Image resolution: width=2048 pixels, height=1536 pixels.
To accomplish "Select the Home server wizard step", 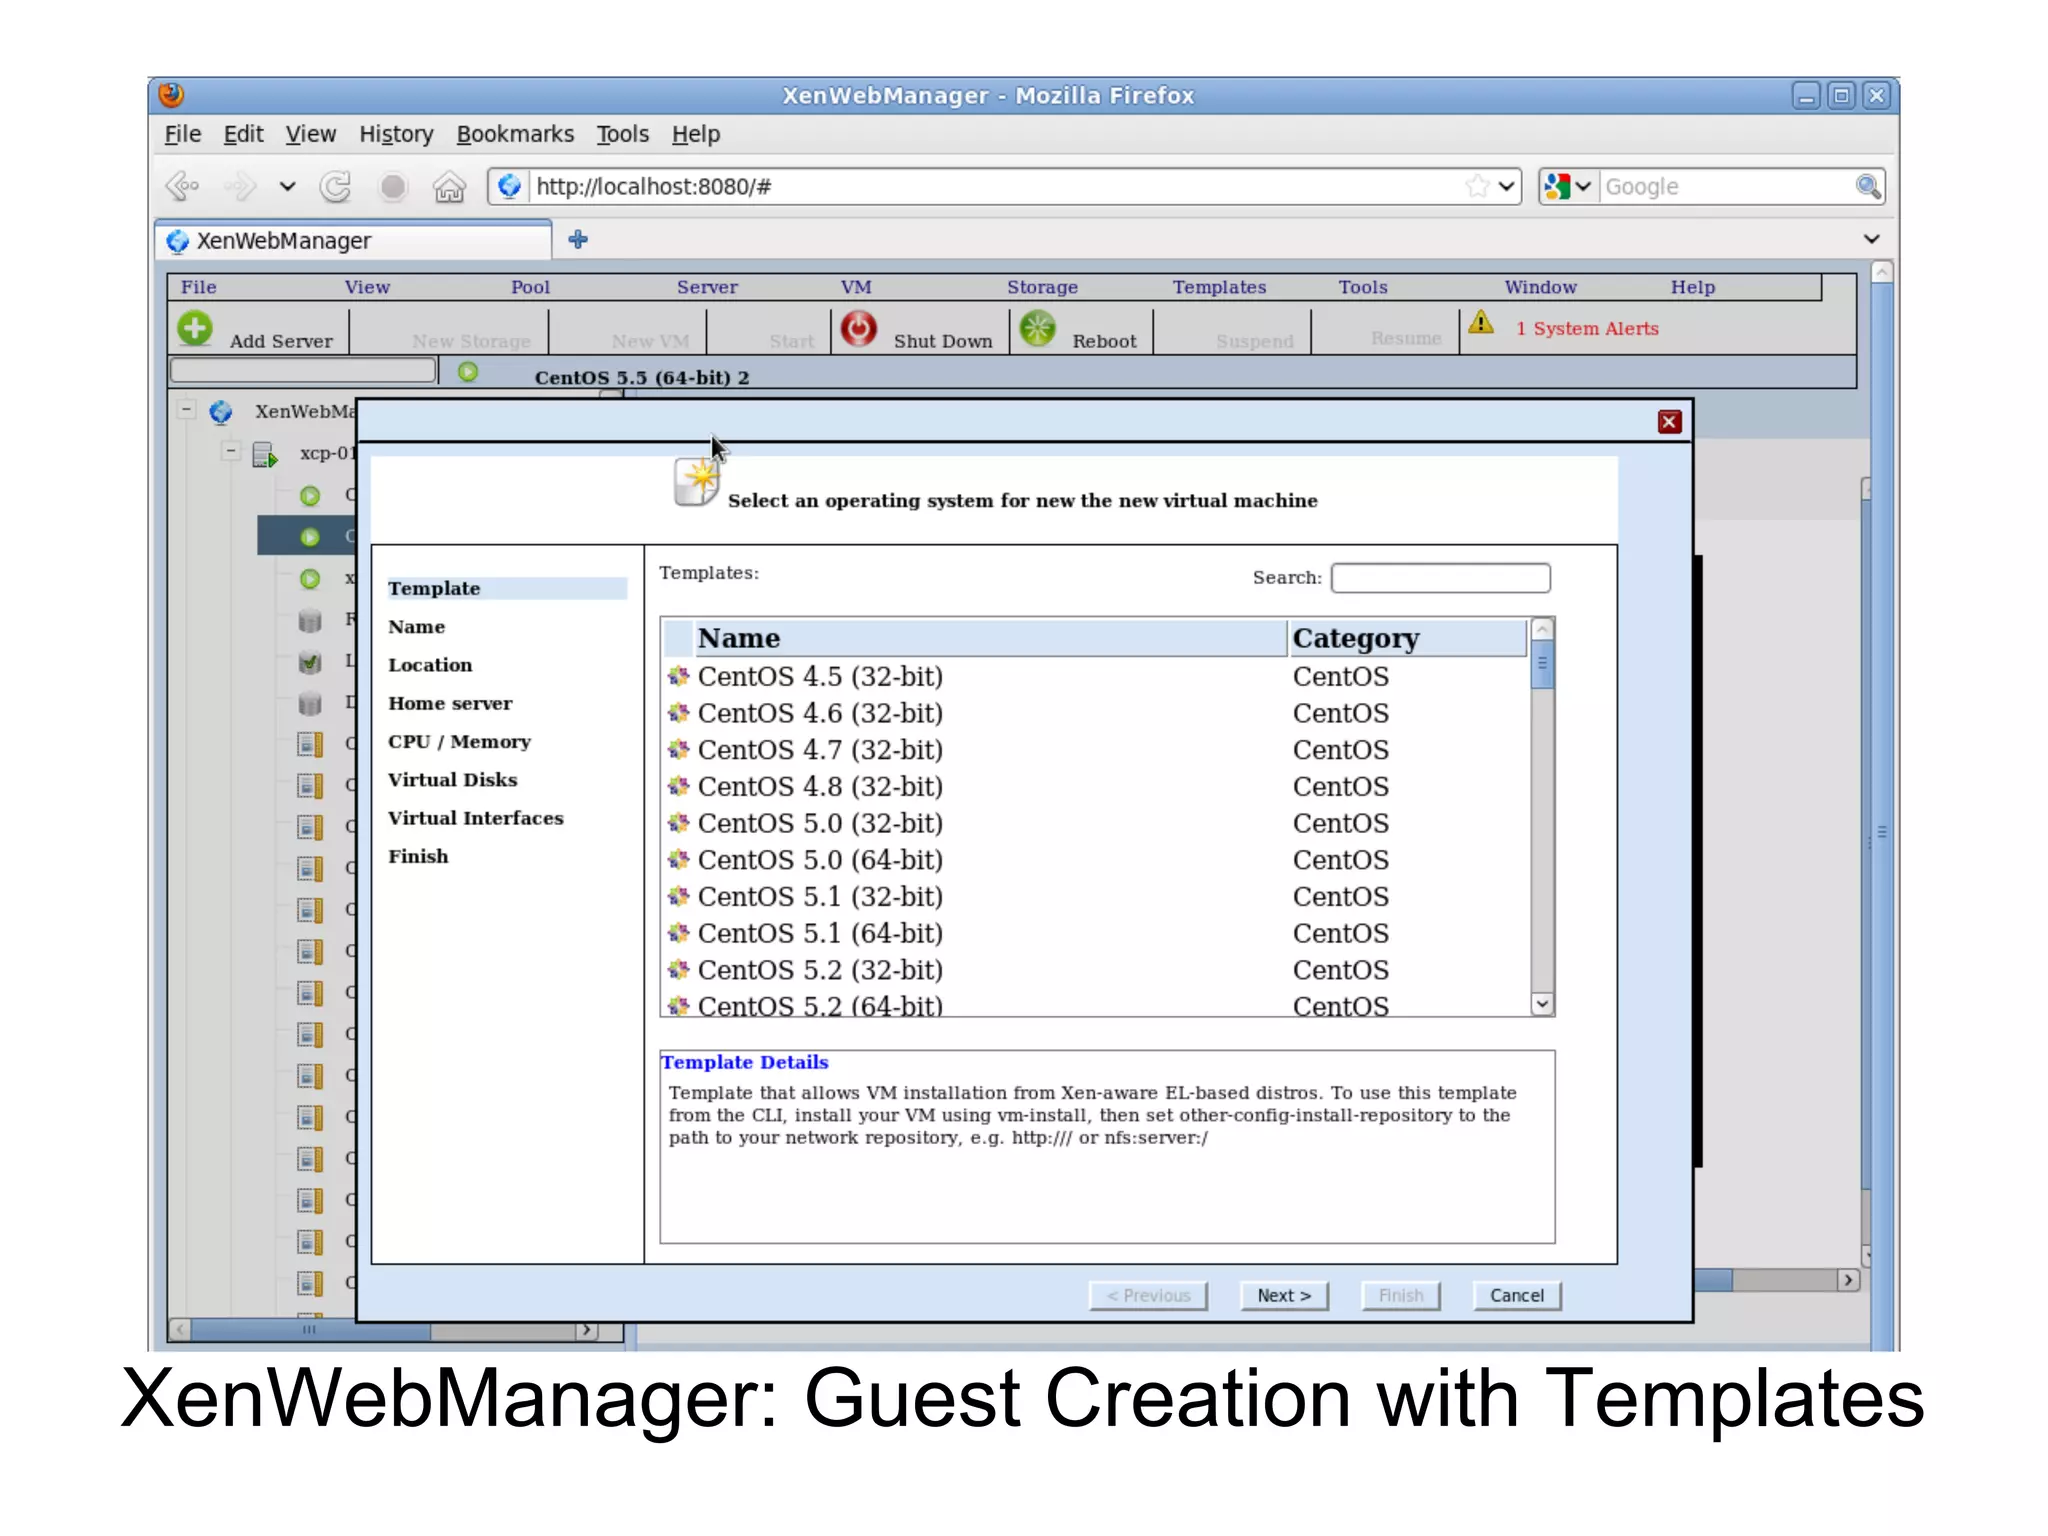I will pyautogui.click(x=450, y=704).
